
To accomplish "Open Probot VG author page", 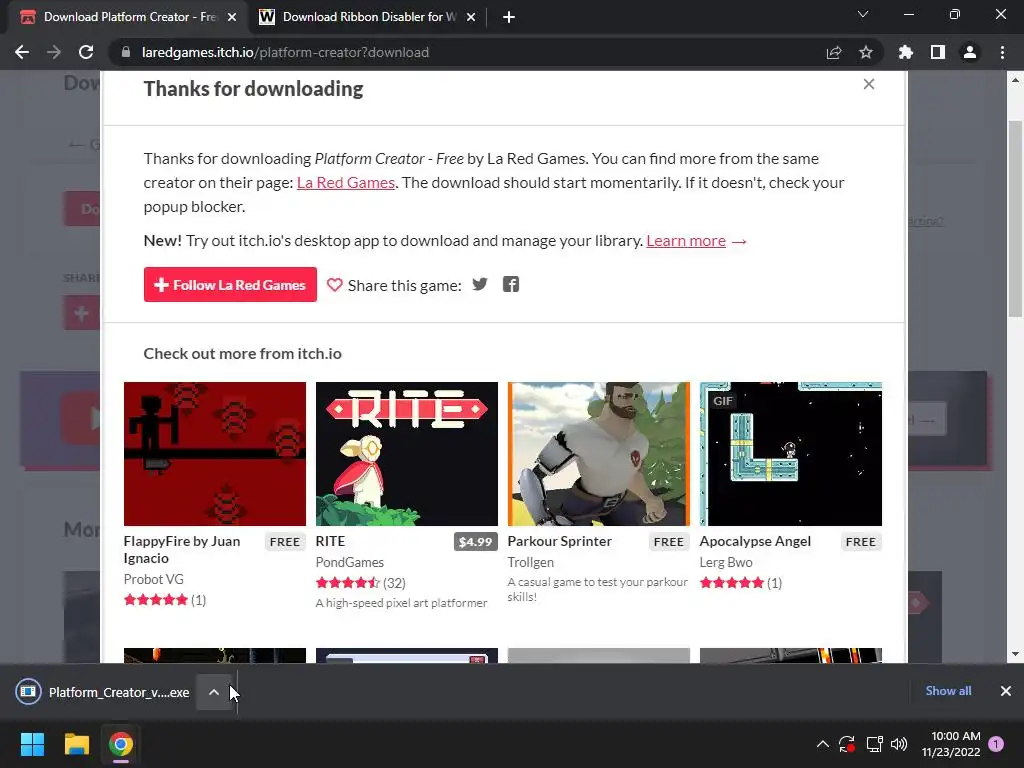I will tap(153, 579).
